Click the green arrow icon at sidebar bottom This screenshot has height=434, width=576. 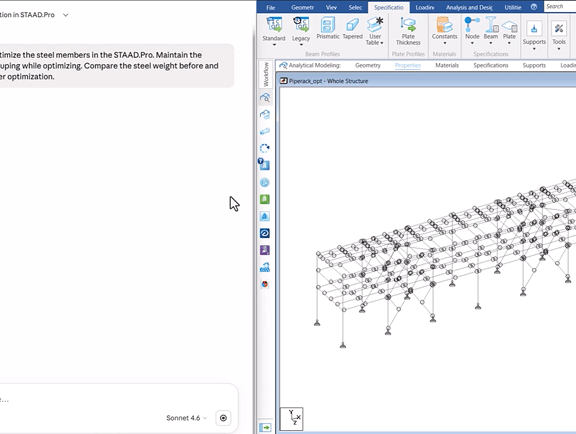(x=265, y=427)
